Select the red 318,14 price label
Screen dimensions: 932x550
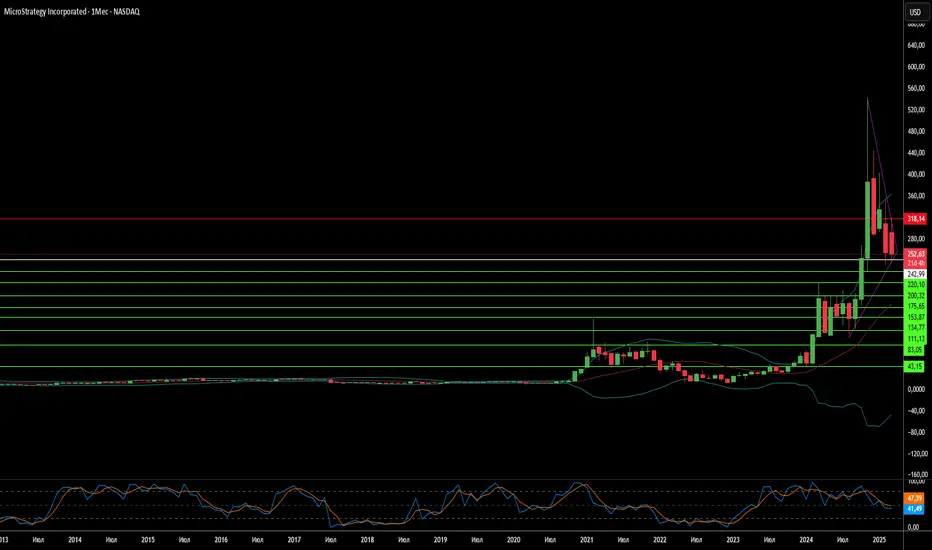coord(913,218)
